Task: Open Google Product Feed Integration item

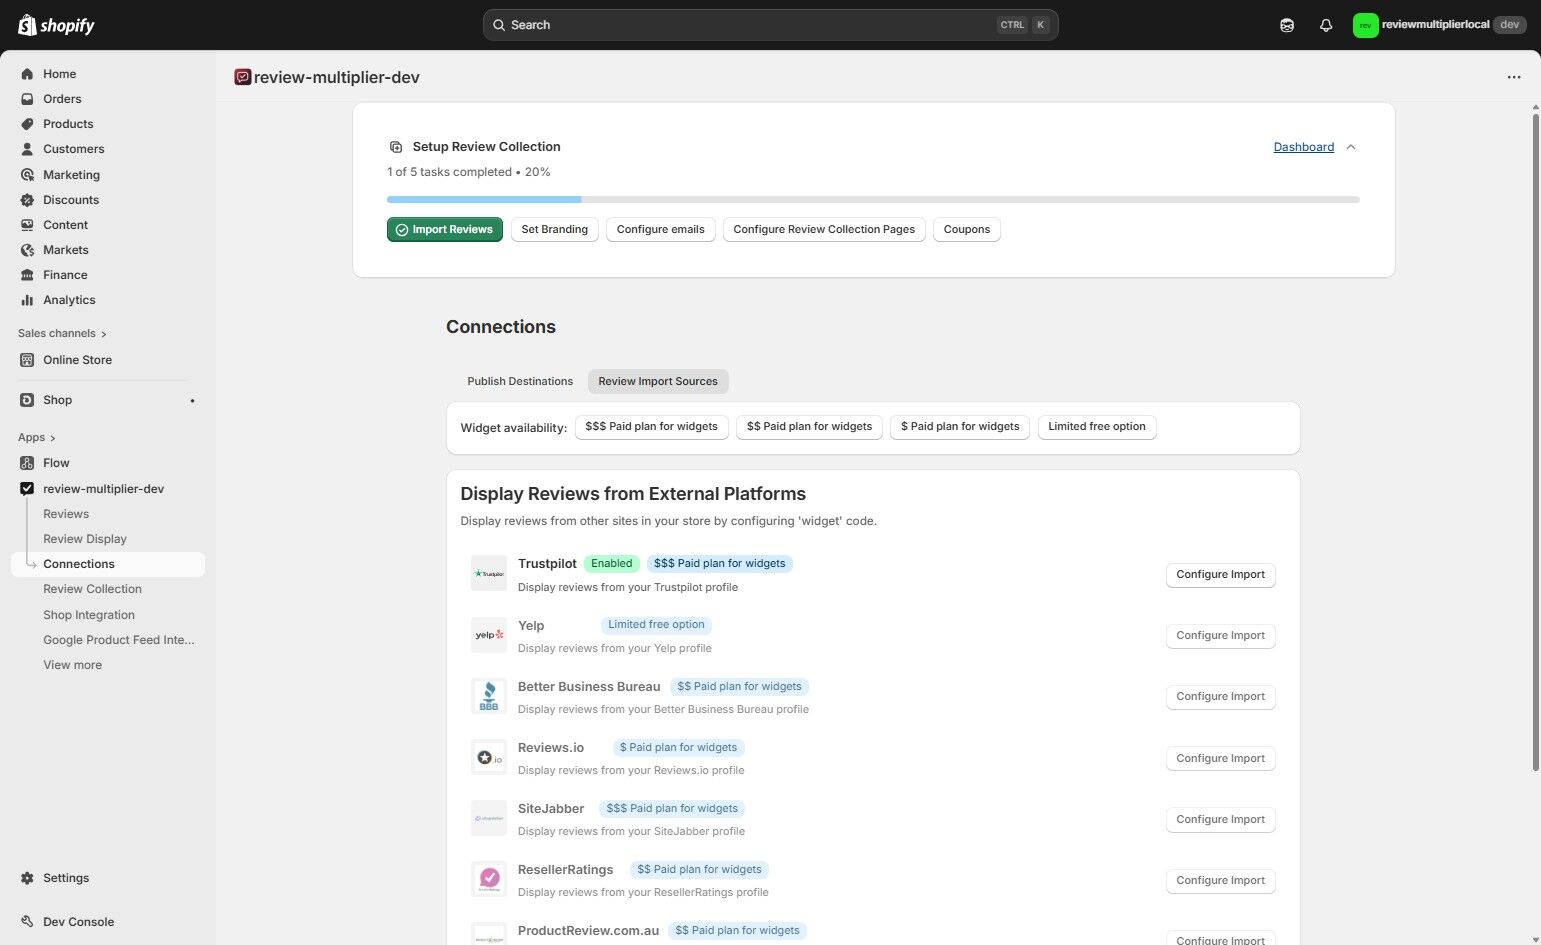Action: pyautogui.click(x=119, y=640)
